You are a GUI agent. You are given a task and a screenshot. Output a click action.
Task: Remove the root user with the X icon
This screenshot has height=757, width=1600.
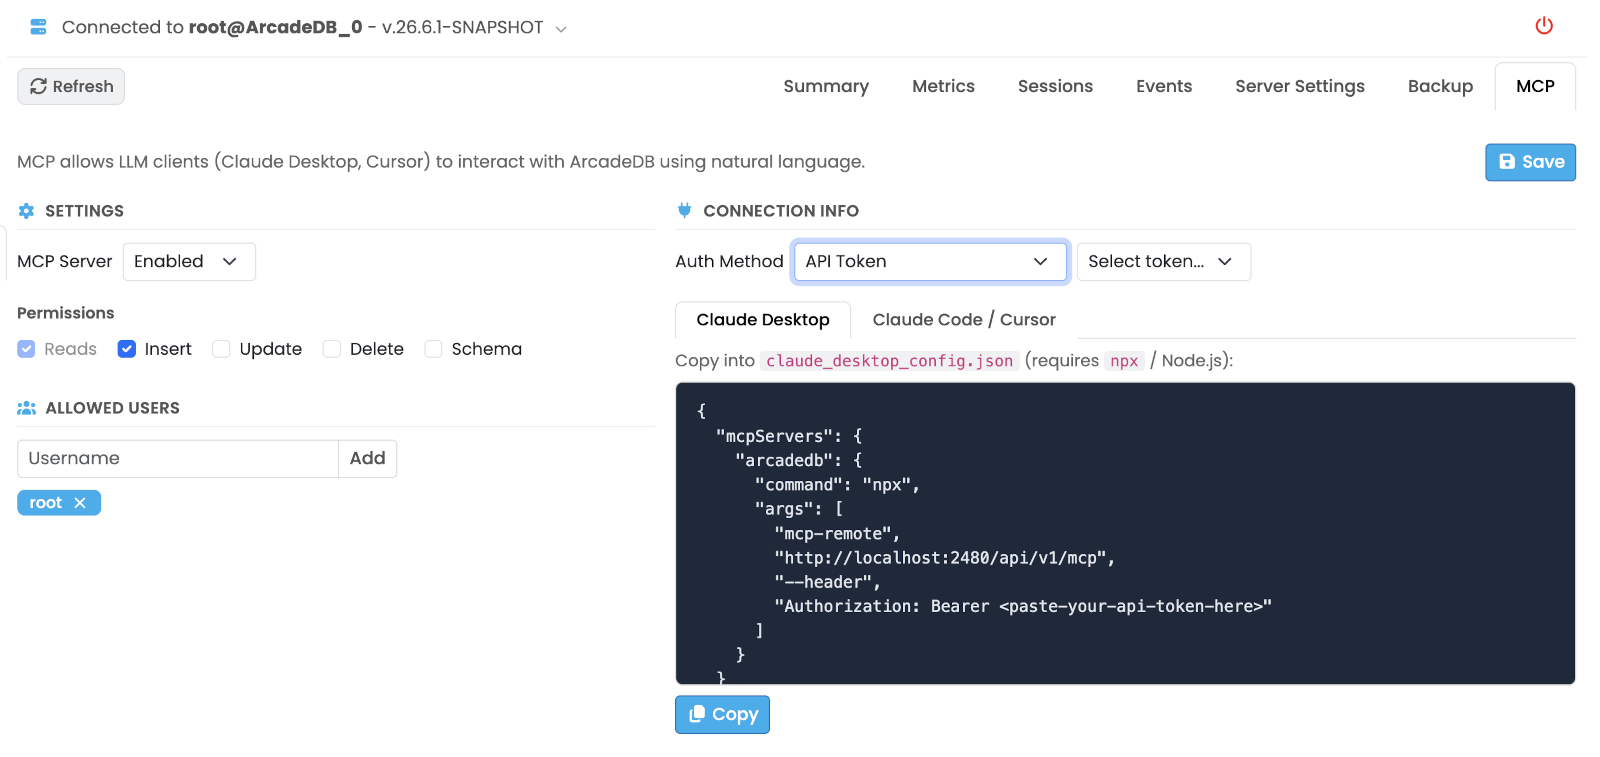click(80, 503)
